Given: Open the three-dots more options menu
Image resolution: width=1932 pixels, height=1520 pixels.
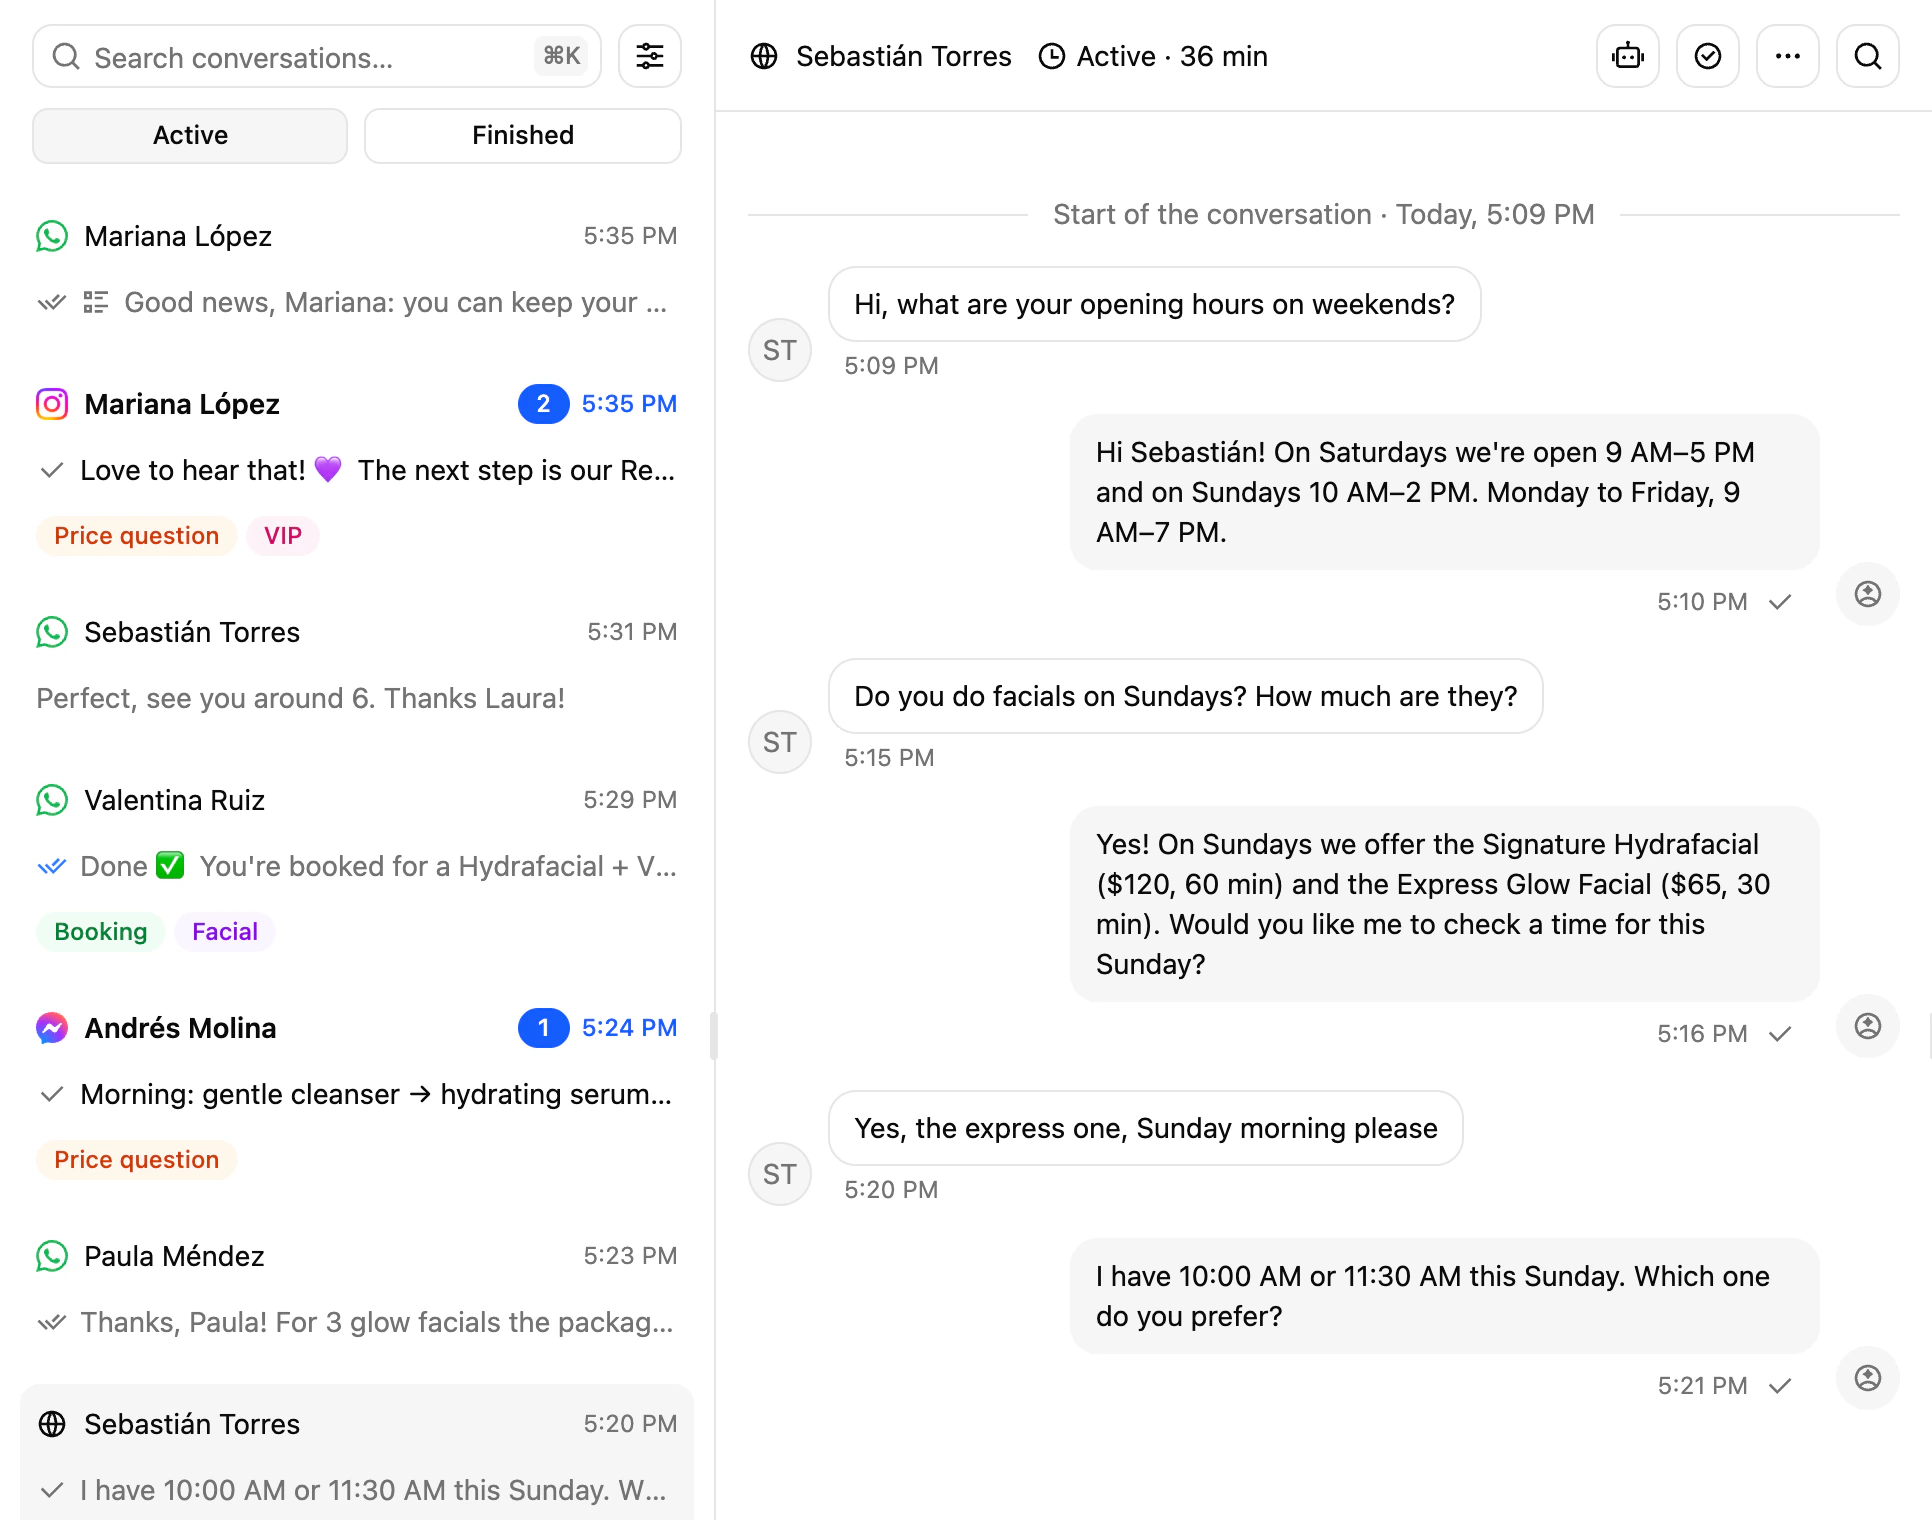Looking at the screenshot, I should [x=1788, y=57].
